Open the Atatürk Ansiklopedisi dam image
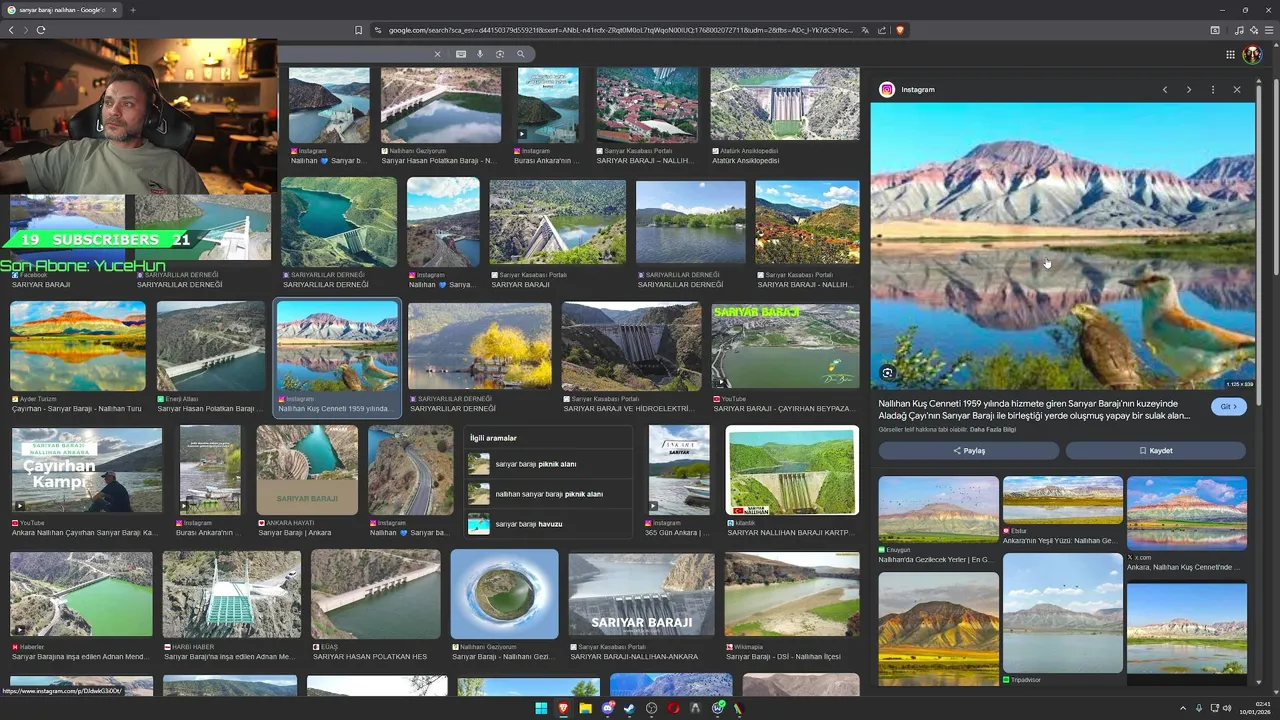The width and height of the screenshot is (1280, 720). (x=785, y=104)
